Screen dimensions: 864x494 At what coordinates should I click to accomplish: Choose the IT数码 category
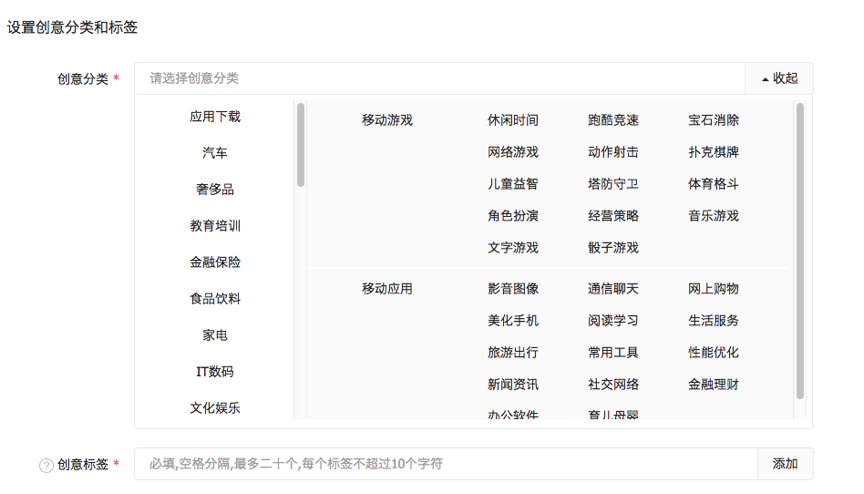point(215,371)
